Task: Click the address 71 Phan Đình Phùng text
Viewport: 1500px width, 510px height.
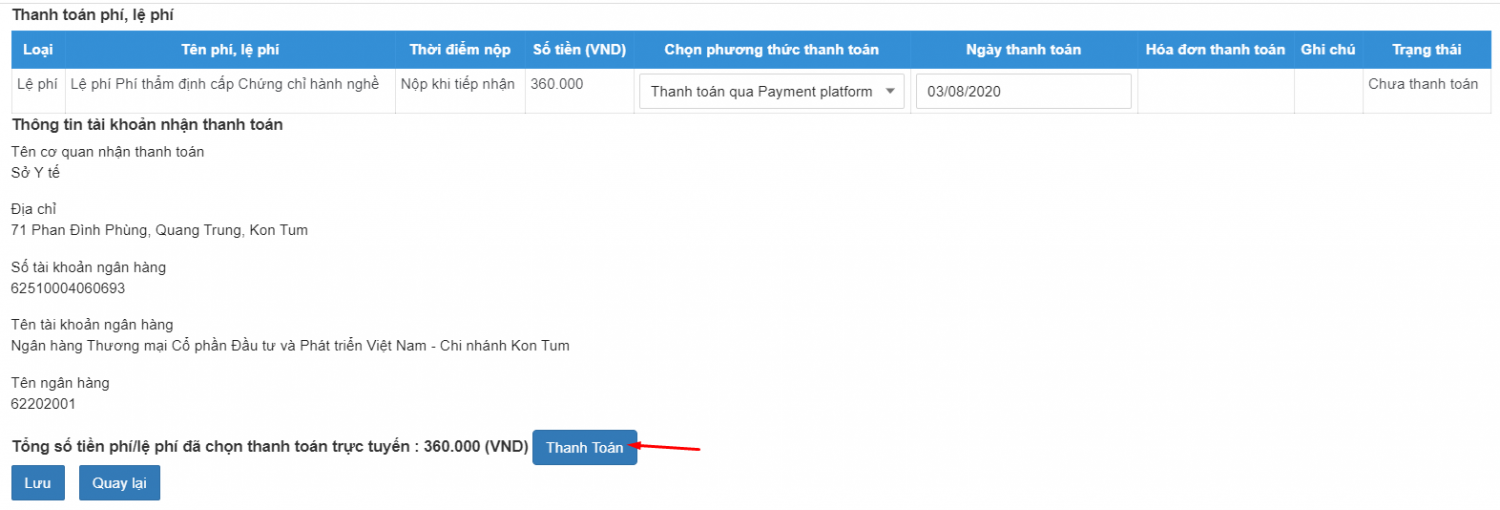Action: (159, 230)
